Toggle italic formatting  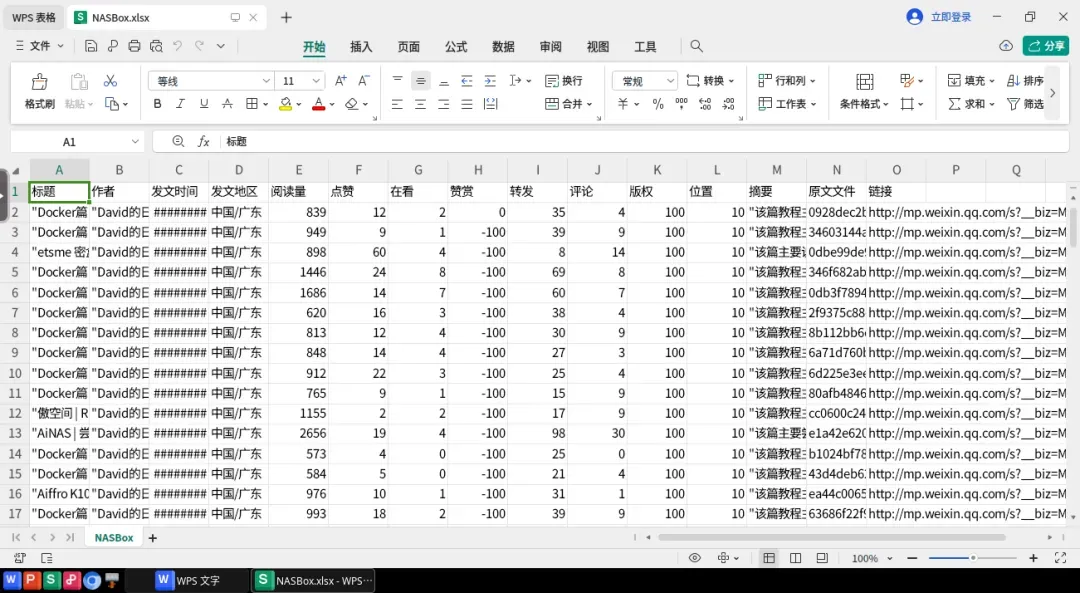(x=180, y=104)
